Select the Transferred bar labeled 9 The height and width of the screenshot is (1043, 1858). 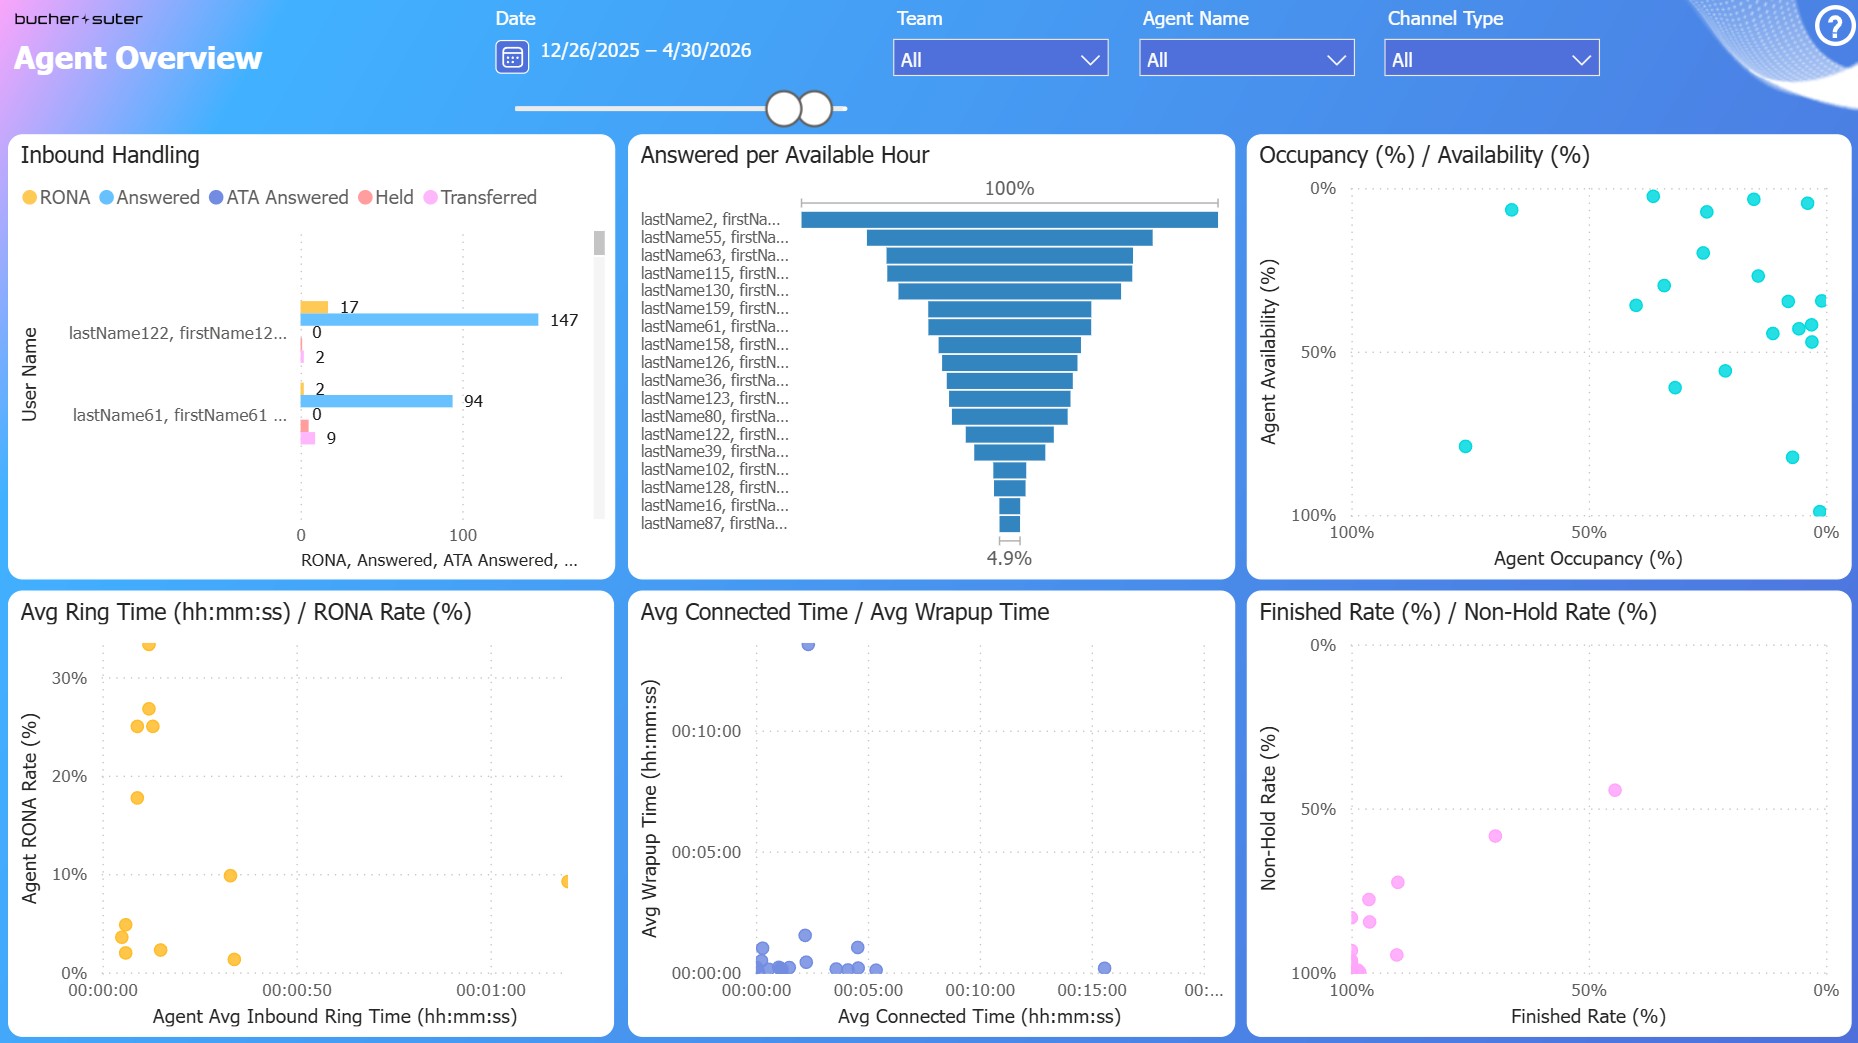pos(308,438)
